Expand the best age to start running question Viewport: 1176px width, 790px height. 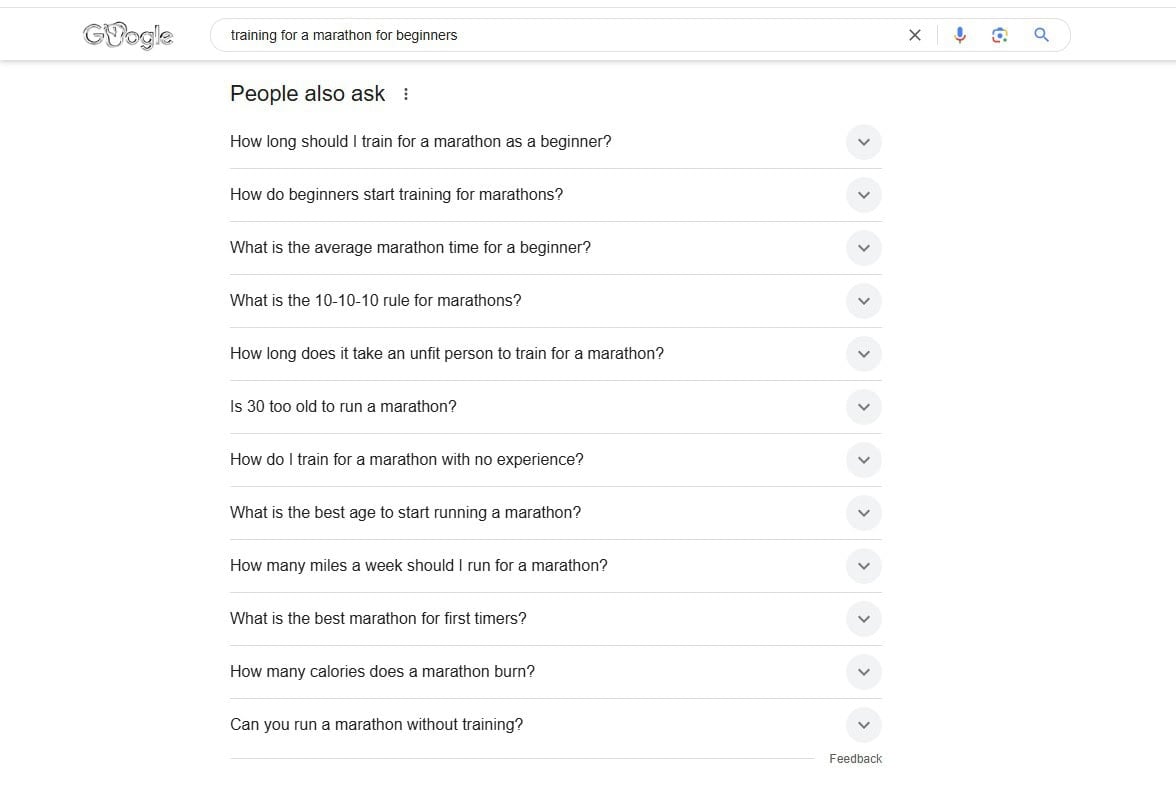coord(863,512)
